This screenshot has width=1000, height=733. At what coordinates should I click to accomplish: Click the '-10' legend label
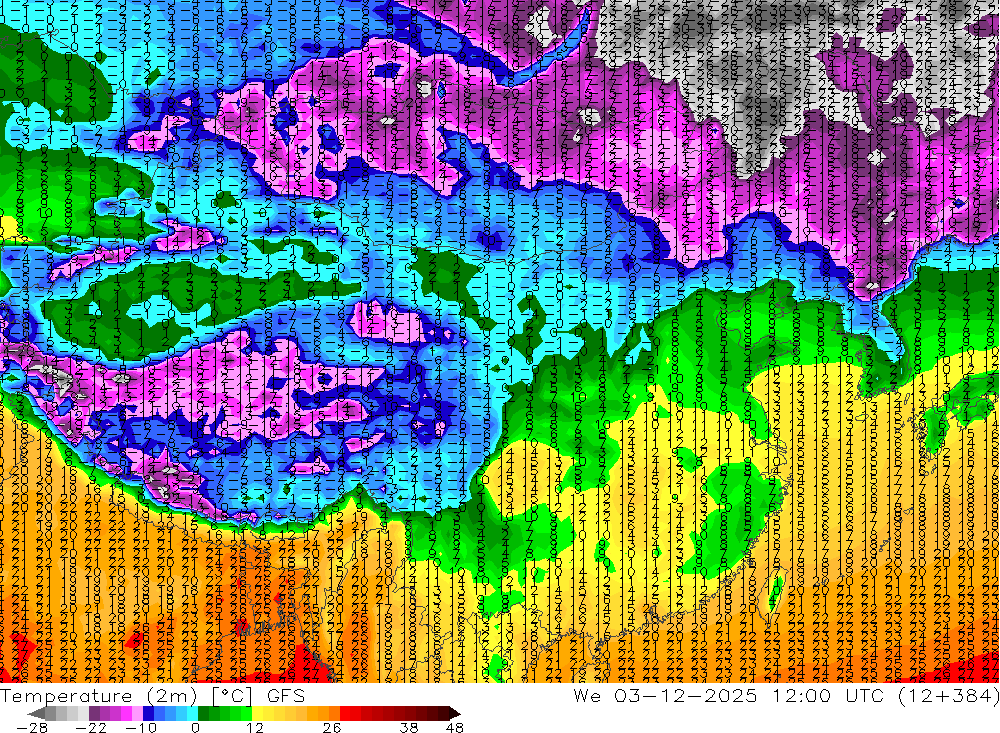(x=142, y=728)
